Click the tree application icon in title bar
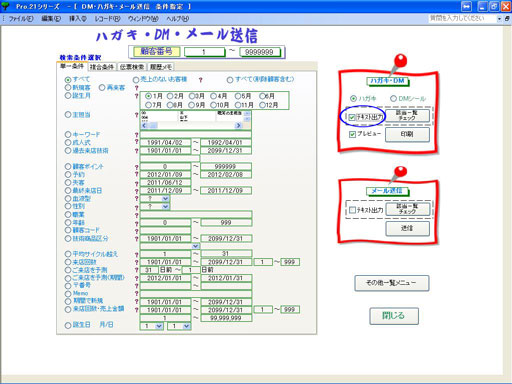This screenshot has height=384, width=512. point(5,6)
